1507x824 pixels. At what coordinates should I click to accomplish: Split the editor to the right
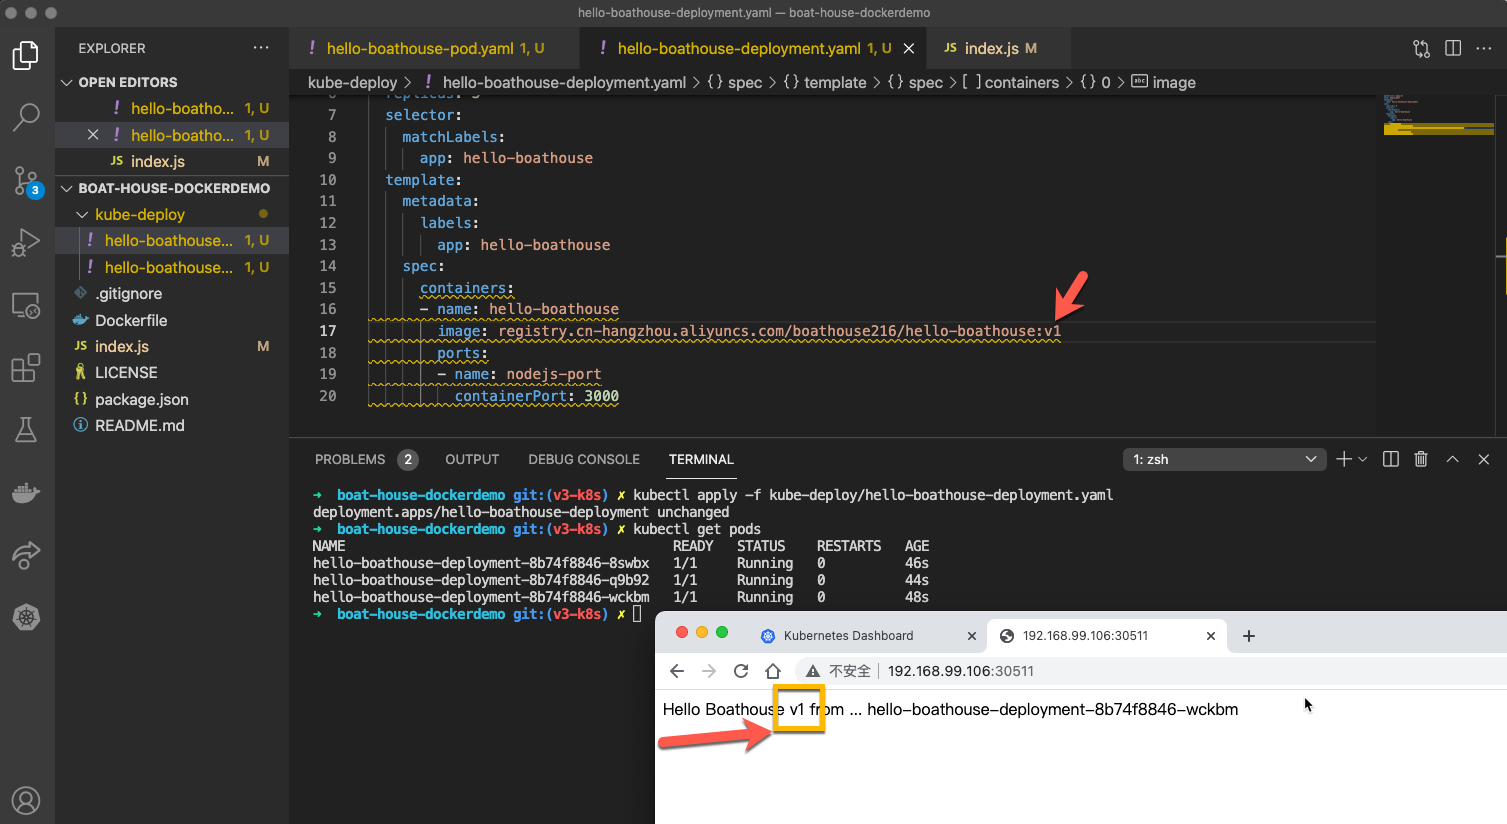pos(1453,48)
